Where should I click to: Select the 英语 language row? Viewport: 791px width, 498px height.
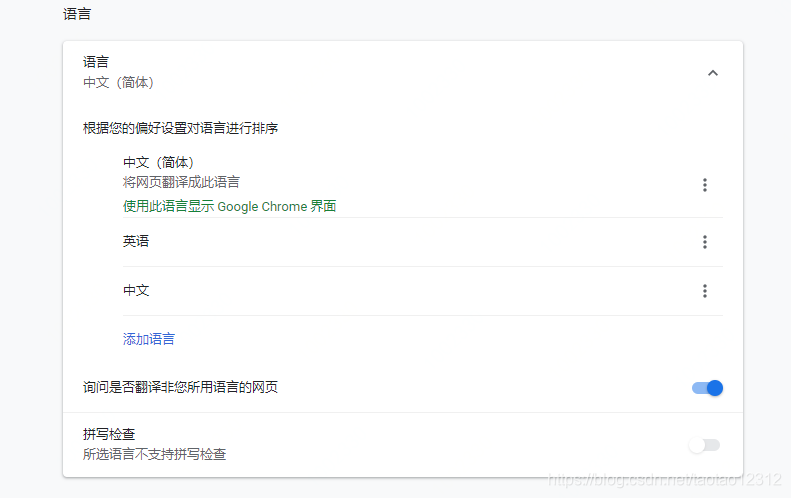point(423,242)
